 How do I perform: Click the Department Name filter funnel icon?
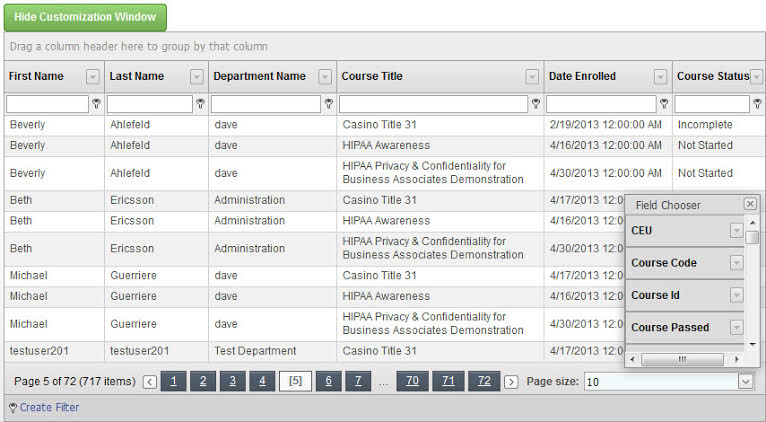pyautogui.click(x=329, y=103)
